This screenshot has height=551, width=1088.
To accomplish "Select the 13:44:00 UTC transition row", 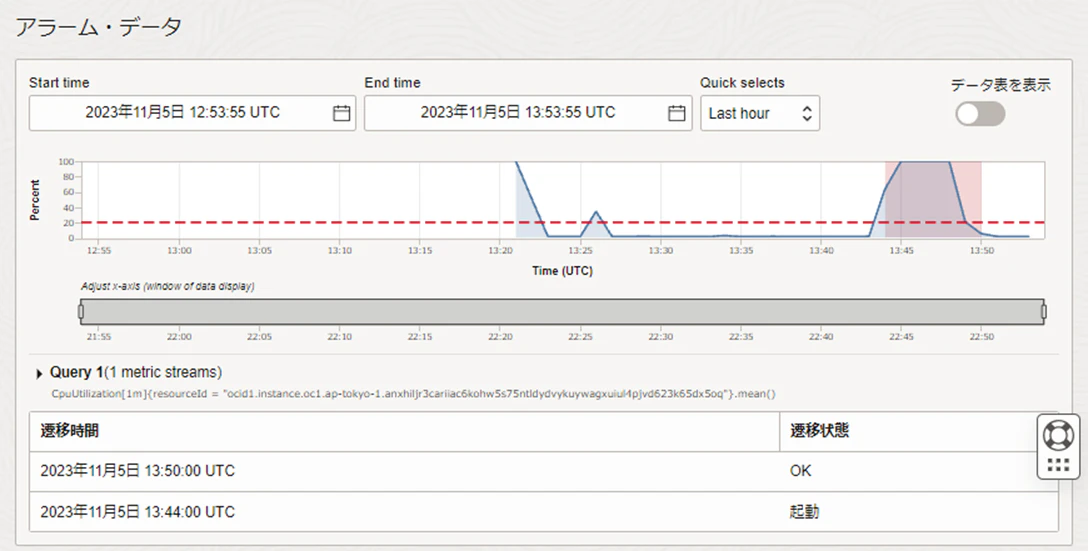I will tap(544, 512).
